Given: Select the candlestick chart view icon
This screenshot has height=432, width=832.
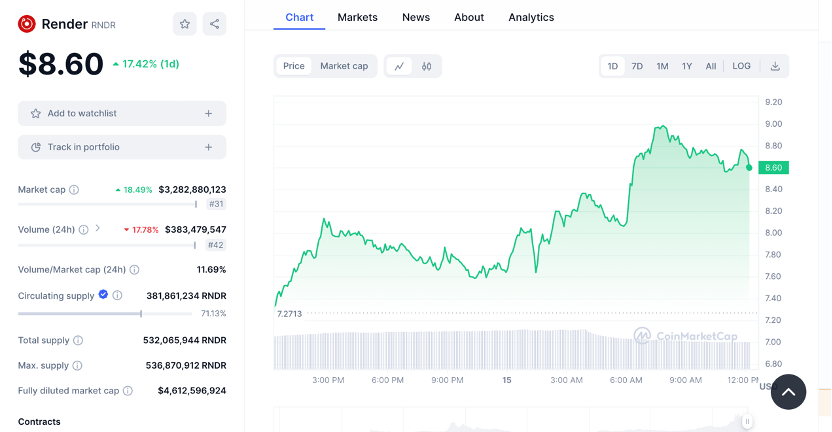Looking at the screenshot, I should 426,66.
